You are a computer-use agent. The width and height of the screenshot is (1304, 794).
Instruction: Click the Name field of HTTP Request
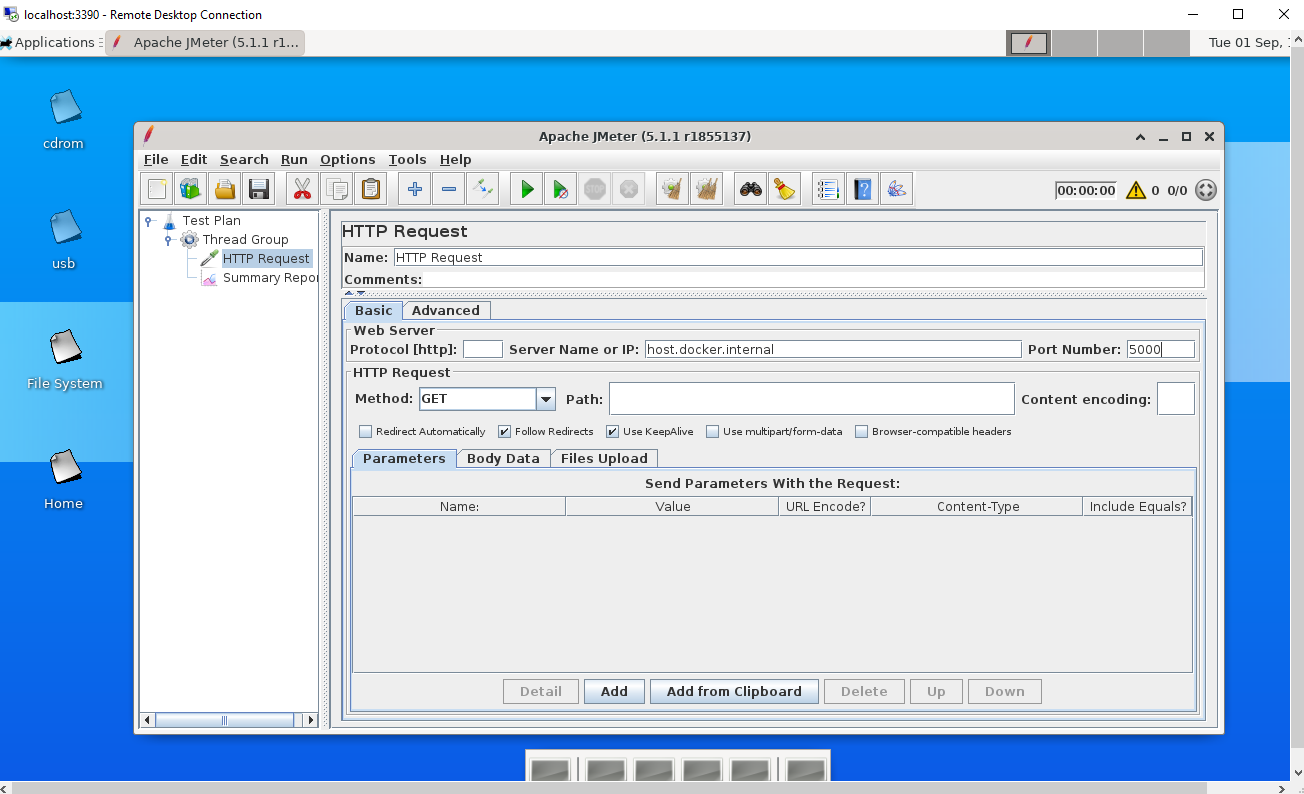tap(798, 258)
